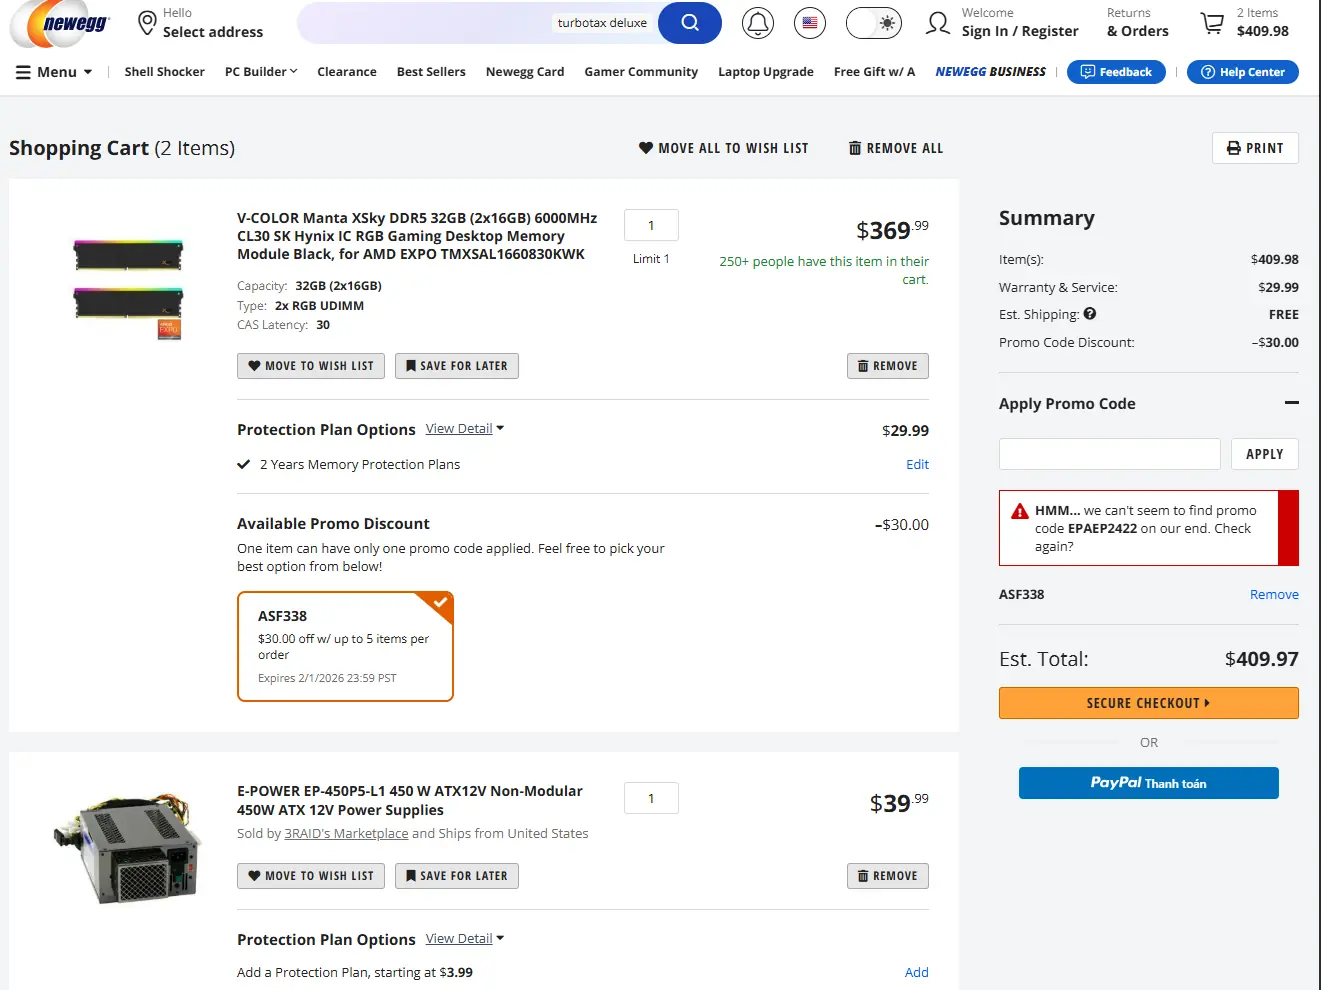Expand View Detail for memory protection plan

[464, 429]
